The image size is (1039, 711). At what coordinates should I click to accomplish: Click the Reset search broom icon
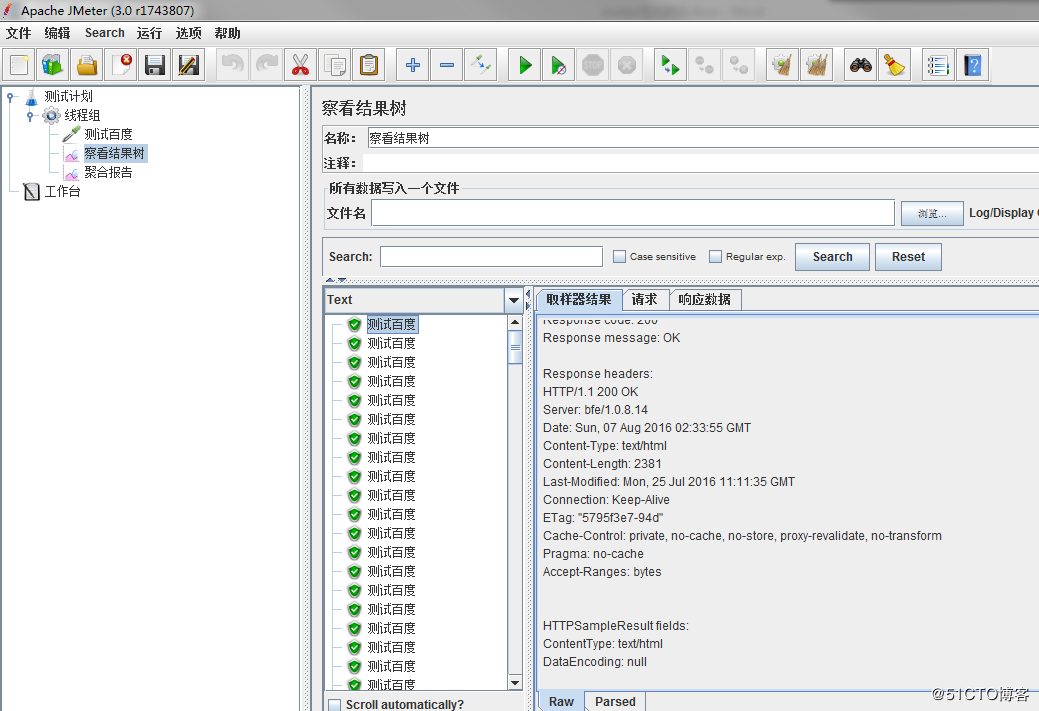tap(894, 65)
